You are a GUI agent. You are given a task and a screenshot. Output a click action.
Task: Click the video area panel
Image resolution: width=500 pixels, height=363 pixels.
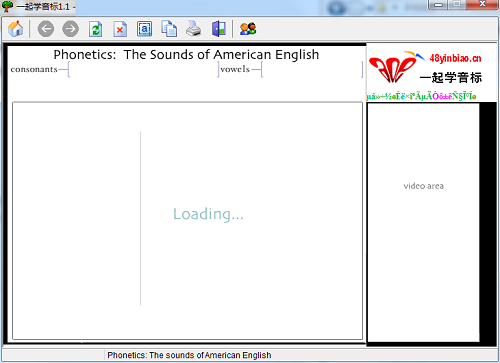[423, 222]
